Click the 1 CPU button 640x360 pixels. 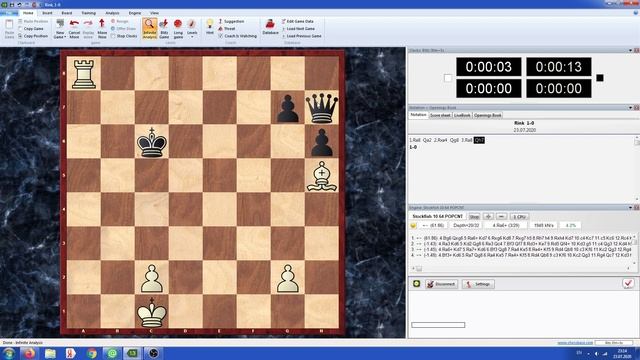(520, 216)
